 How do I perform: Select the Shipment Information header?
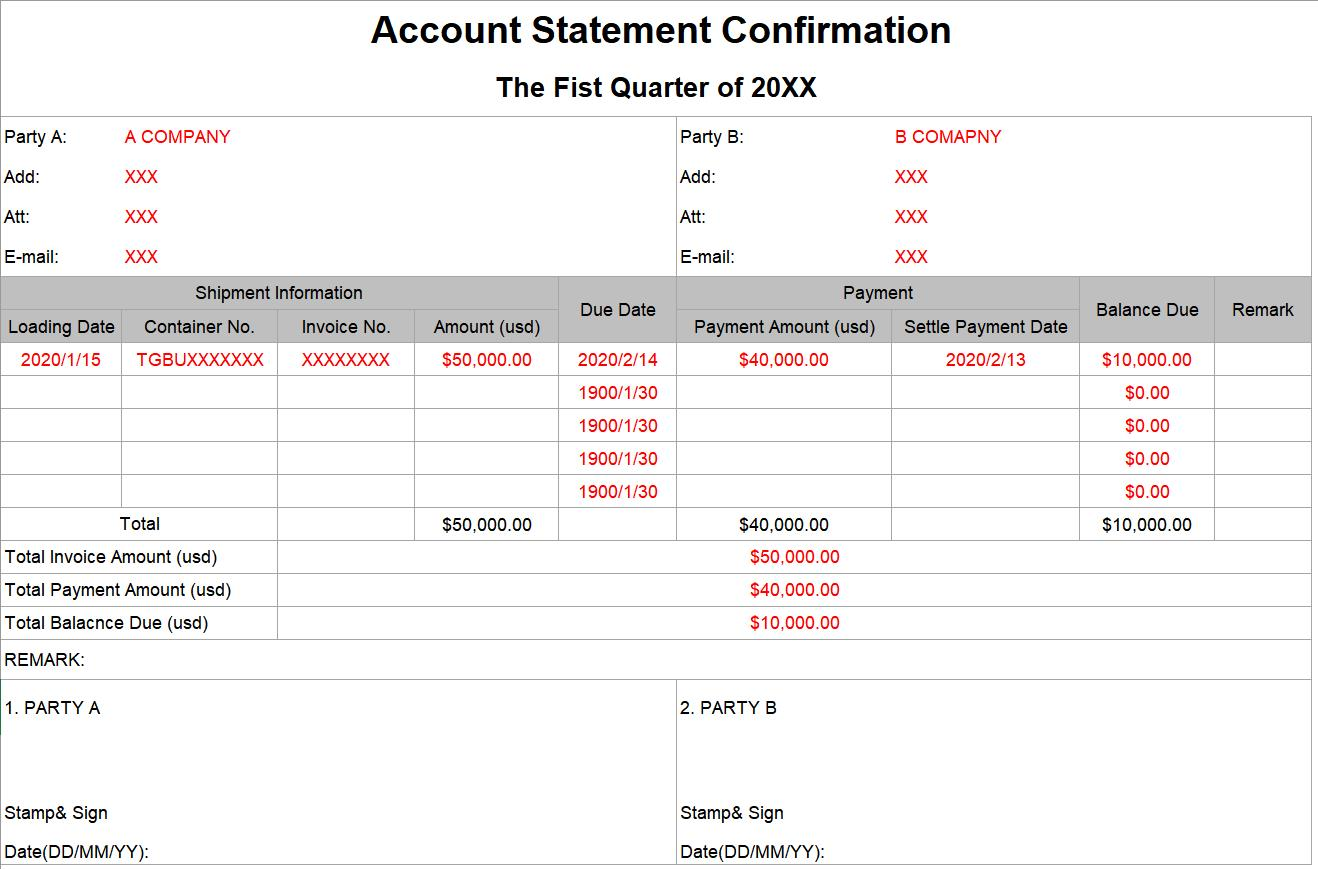click(279, 293)
